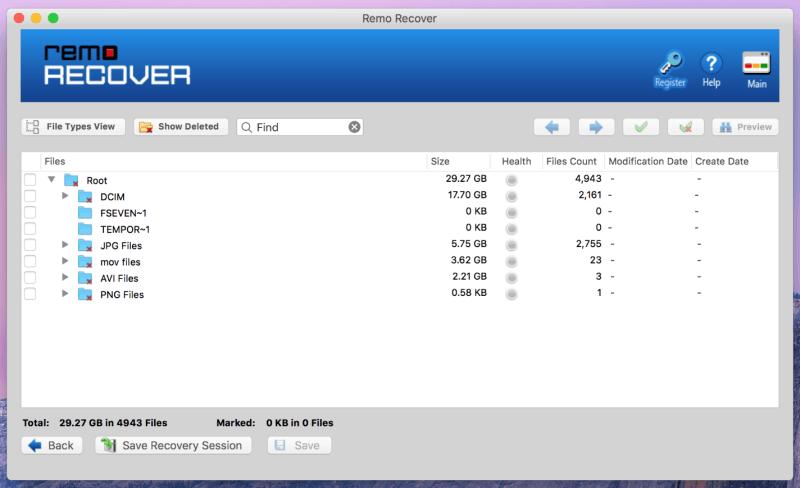Click the DCIM folder icon
Screen dimensions: 800x488
[85, 197]
